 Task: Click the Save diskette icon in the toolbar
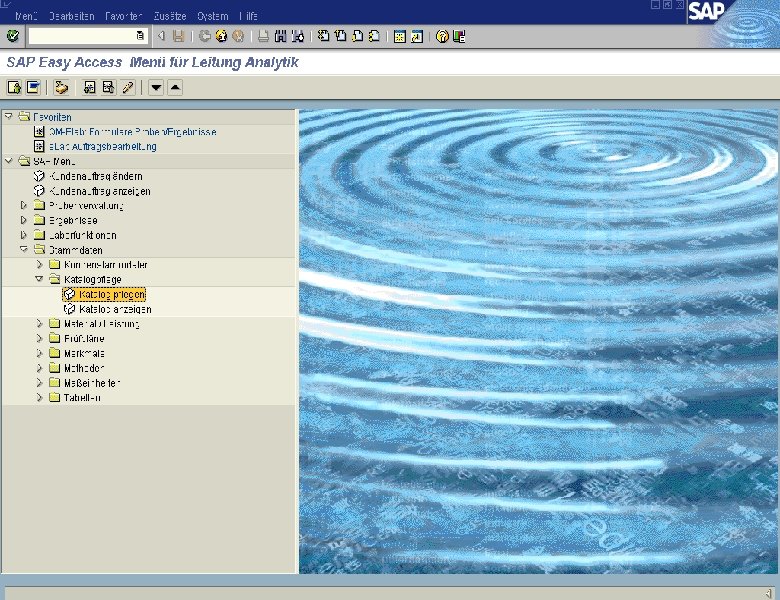pyautogui.click(x=179, y=36)
